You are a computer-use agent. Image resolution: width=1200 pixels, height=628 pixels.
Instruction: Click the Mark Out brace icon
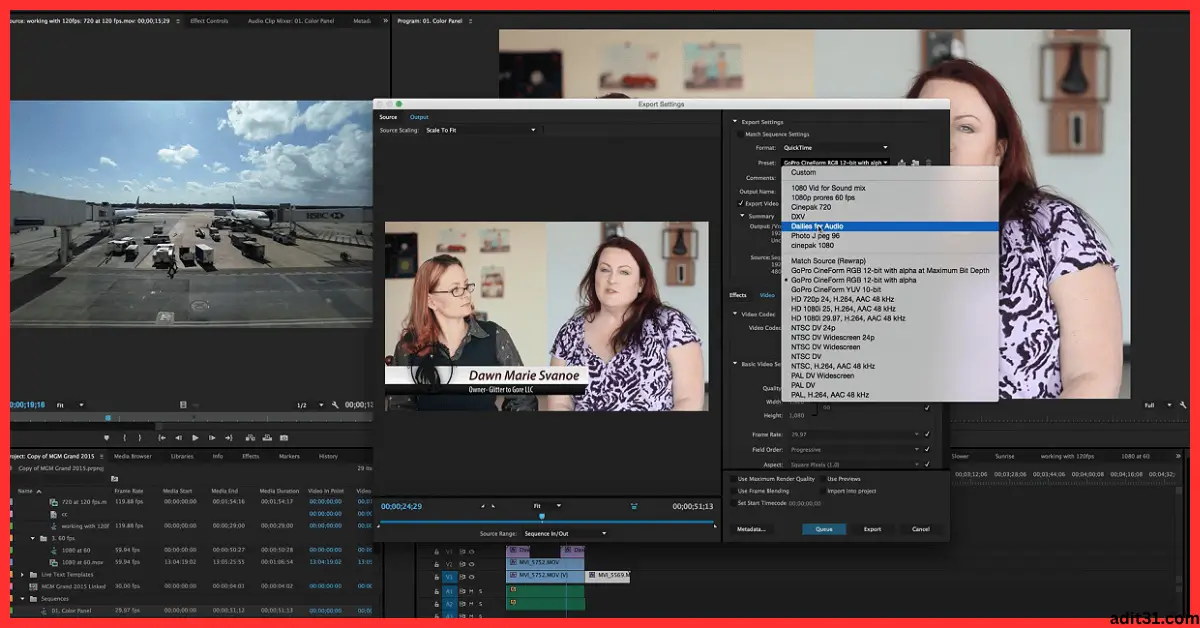point(140,438)
